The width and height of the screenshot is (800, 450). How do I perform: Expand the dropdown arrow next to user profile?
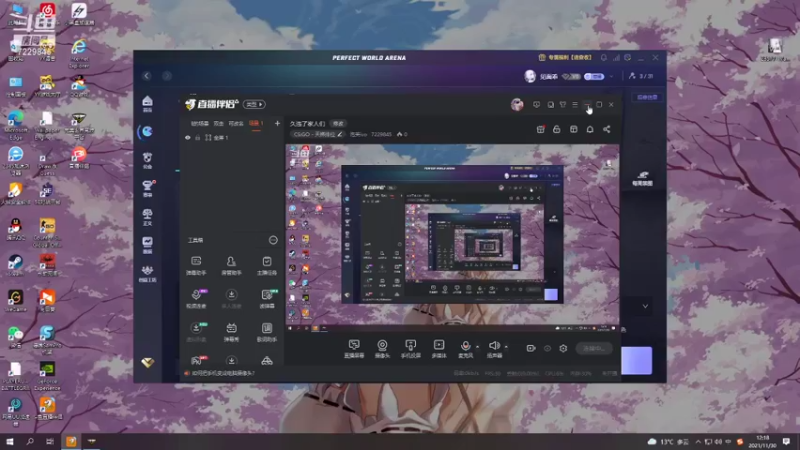[x=612, y=77]
